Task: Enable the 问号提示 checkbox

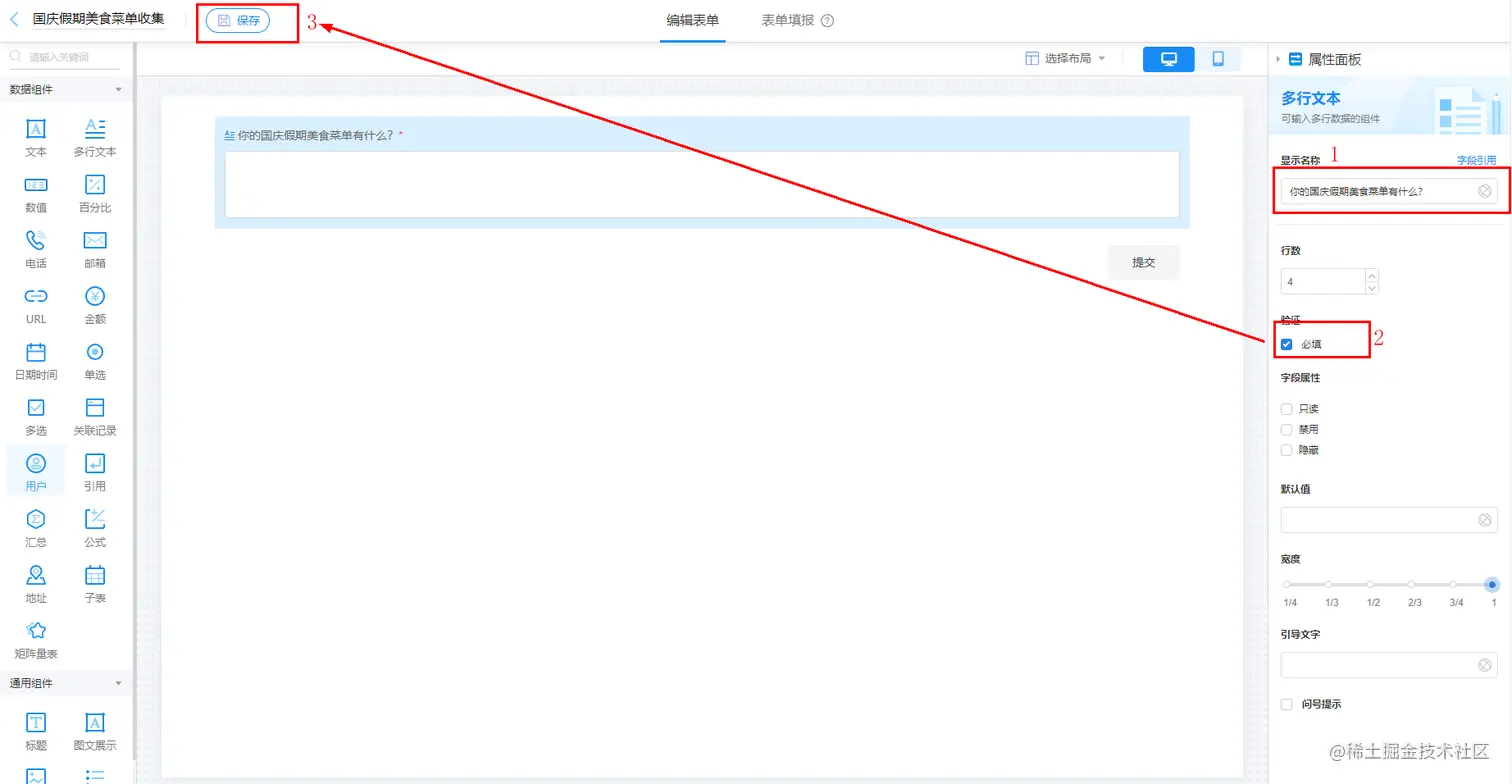Action: point(1287,704)
